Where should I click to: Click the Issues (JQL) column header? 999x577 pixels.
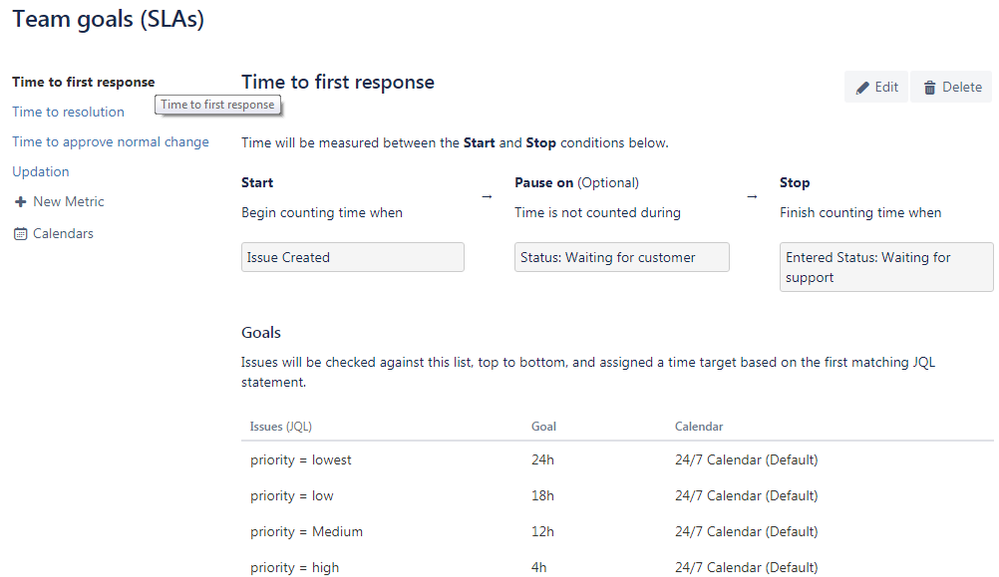281,427
